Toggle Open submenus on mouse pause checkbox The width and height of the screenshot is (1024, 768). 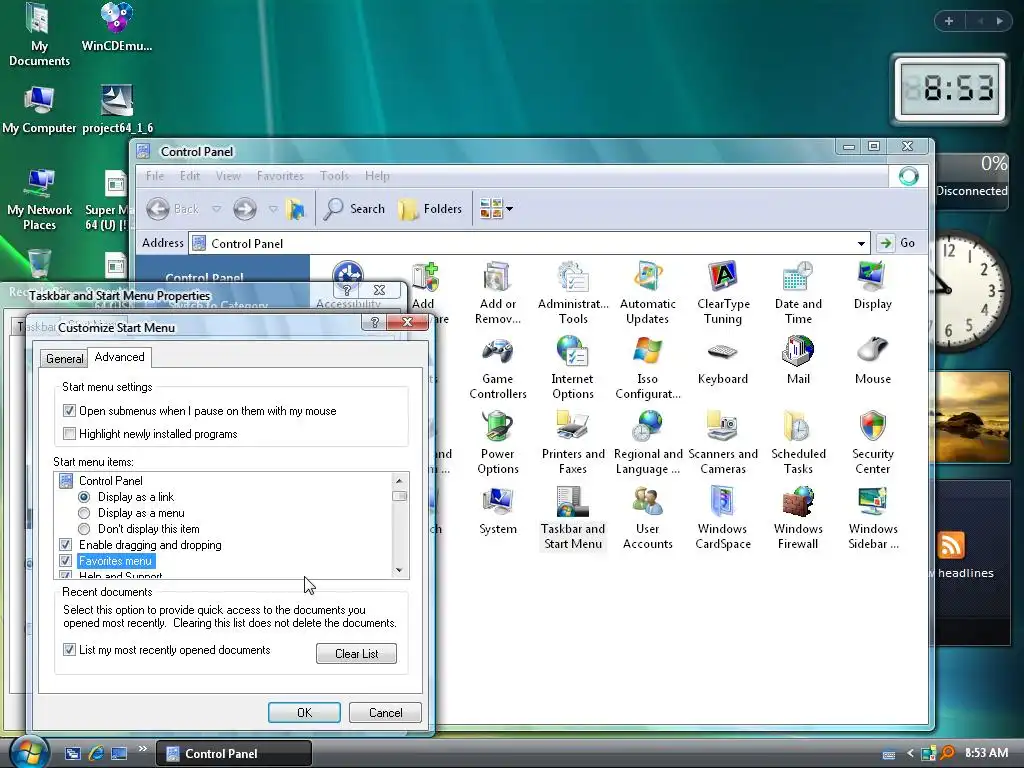point(69,411)
